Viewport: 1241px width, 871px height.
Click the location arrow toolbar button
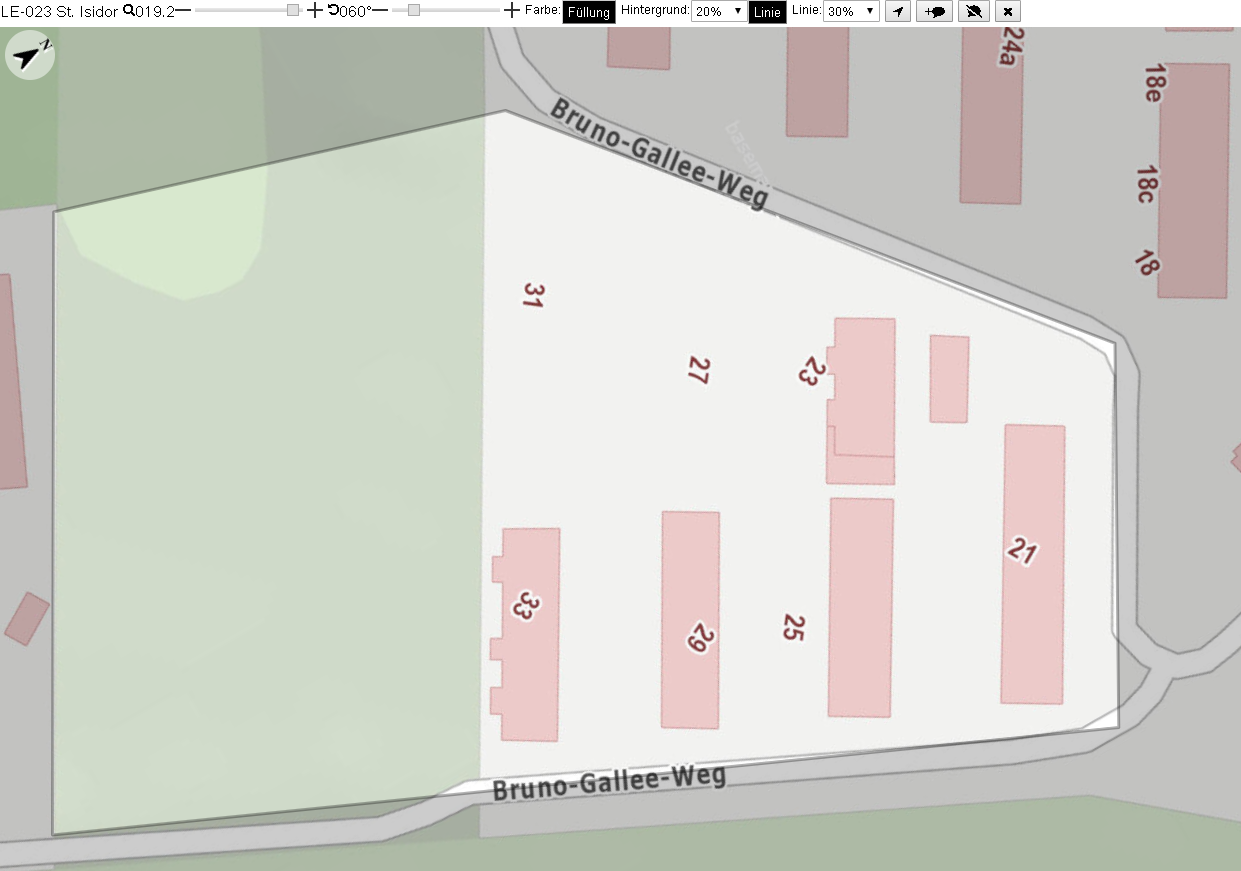tap(898, 12)
